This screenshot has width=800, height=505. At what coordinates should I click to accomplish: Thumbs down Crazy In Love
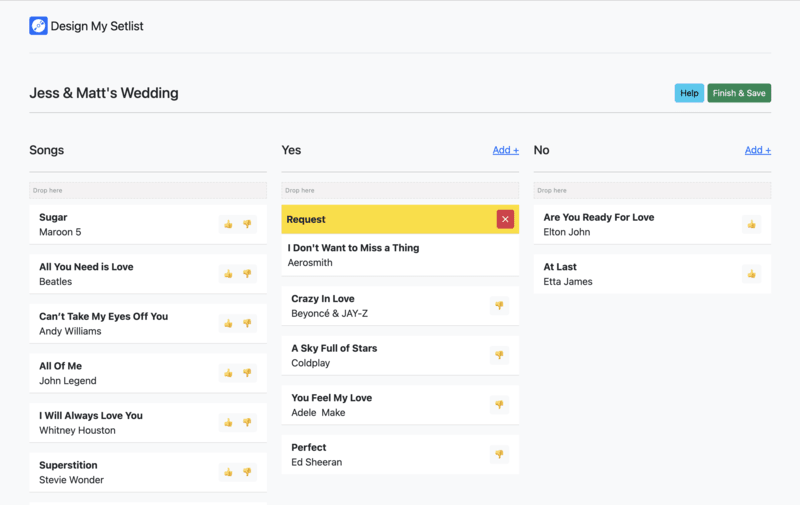[499, 306]
